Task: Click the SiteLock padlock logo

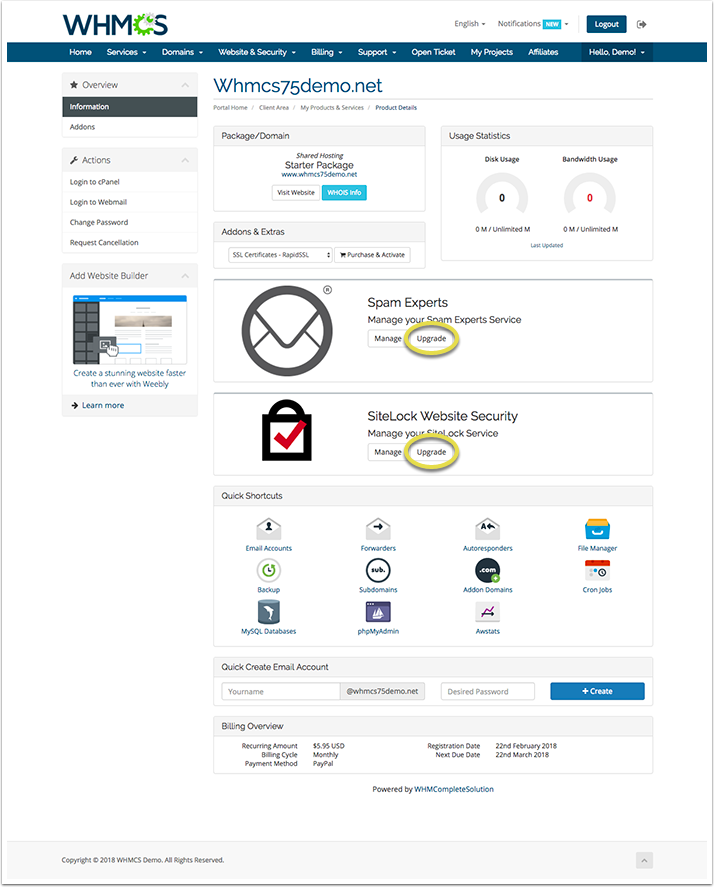Action: [x=287, y=430]
